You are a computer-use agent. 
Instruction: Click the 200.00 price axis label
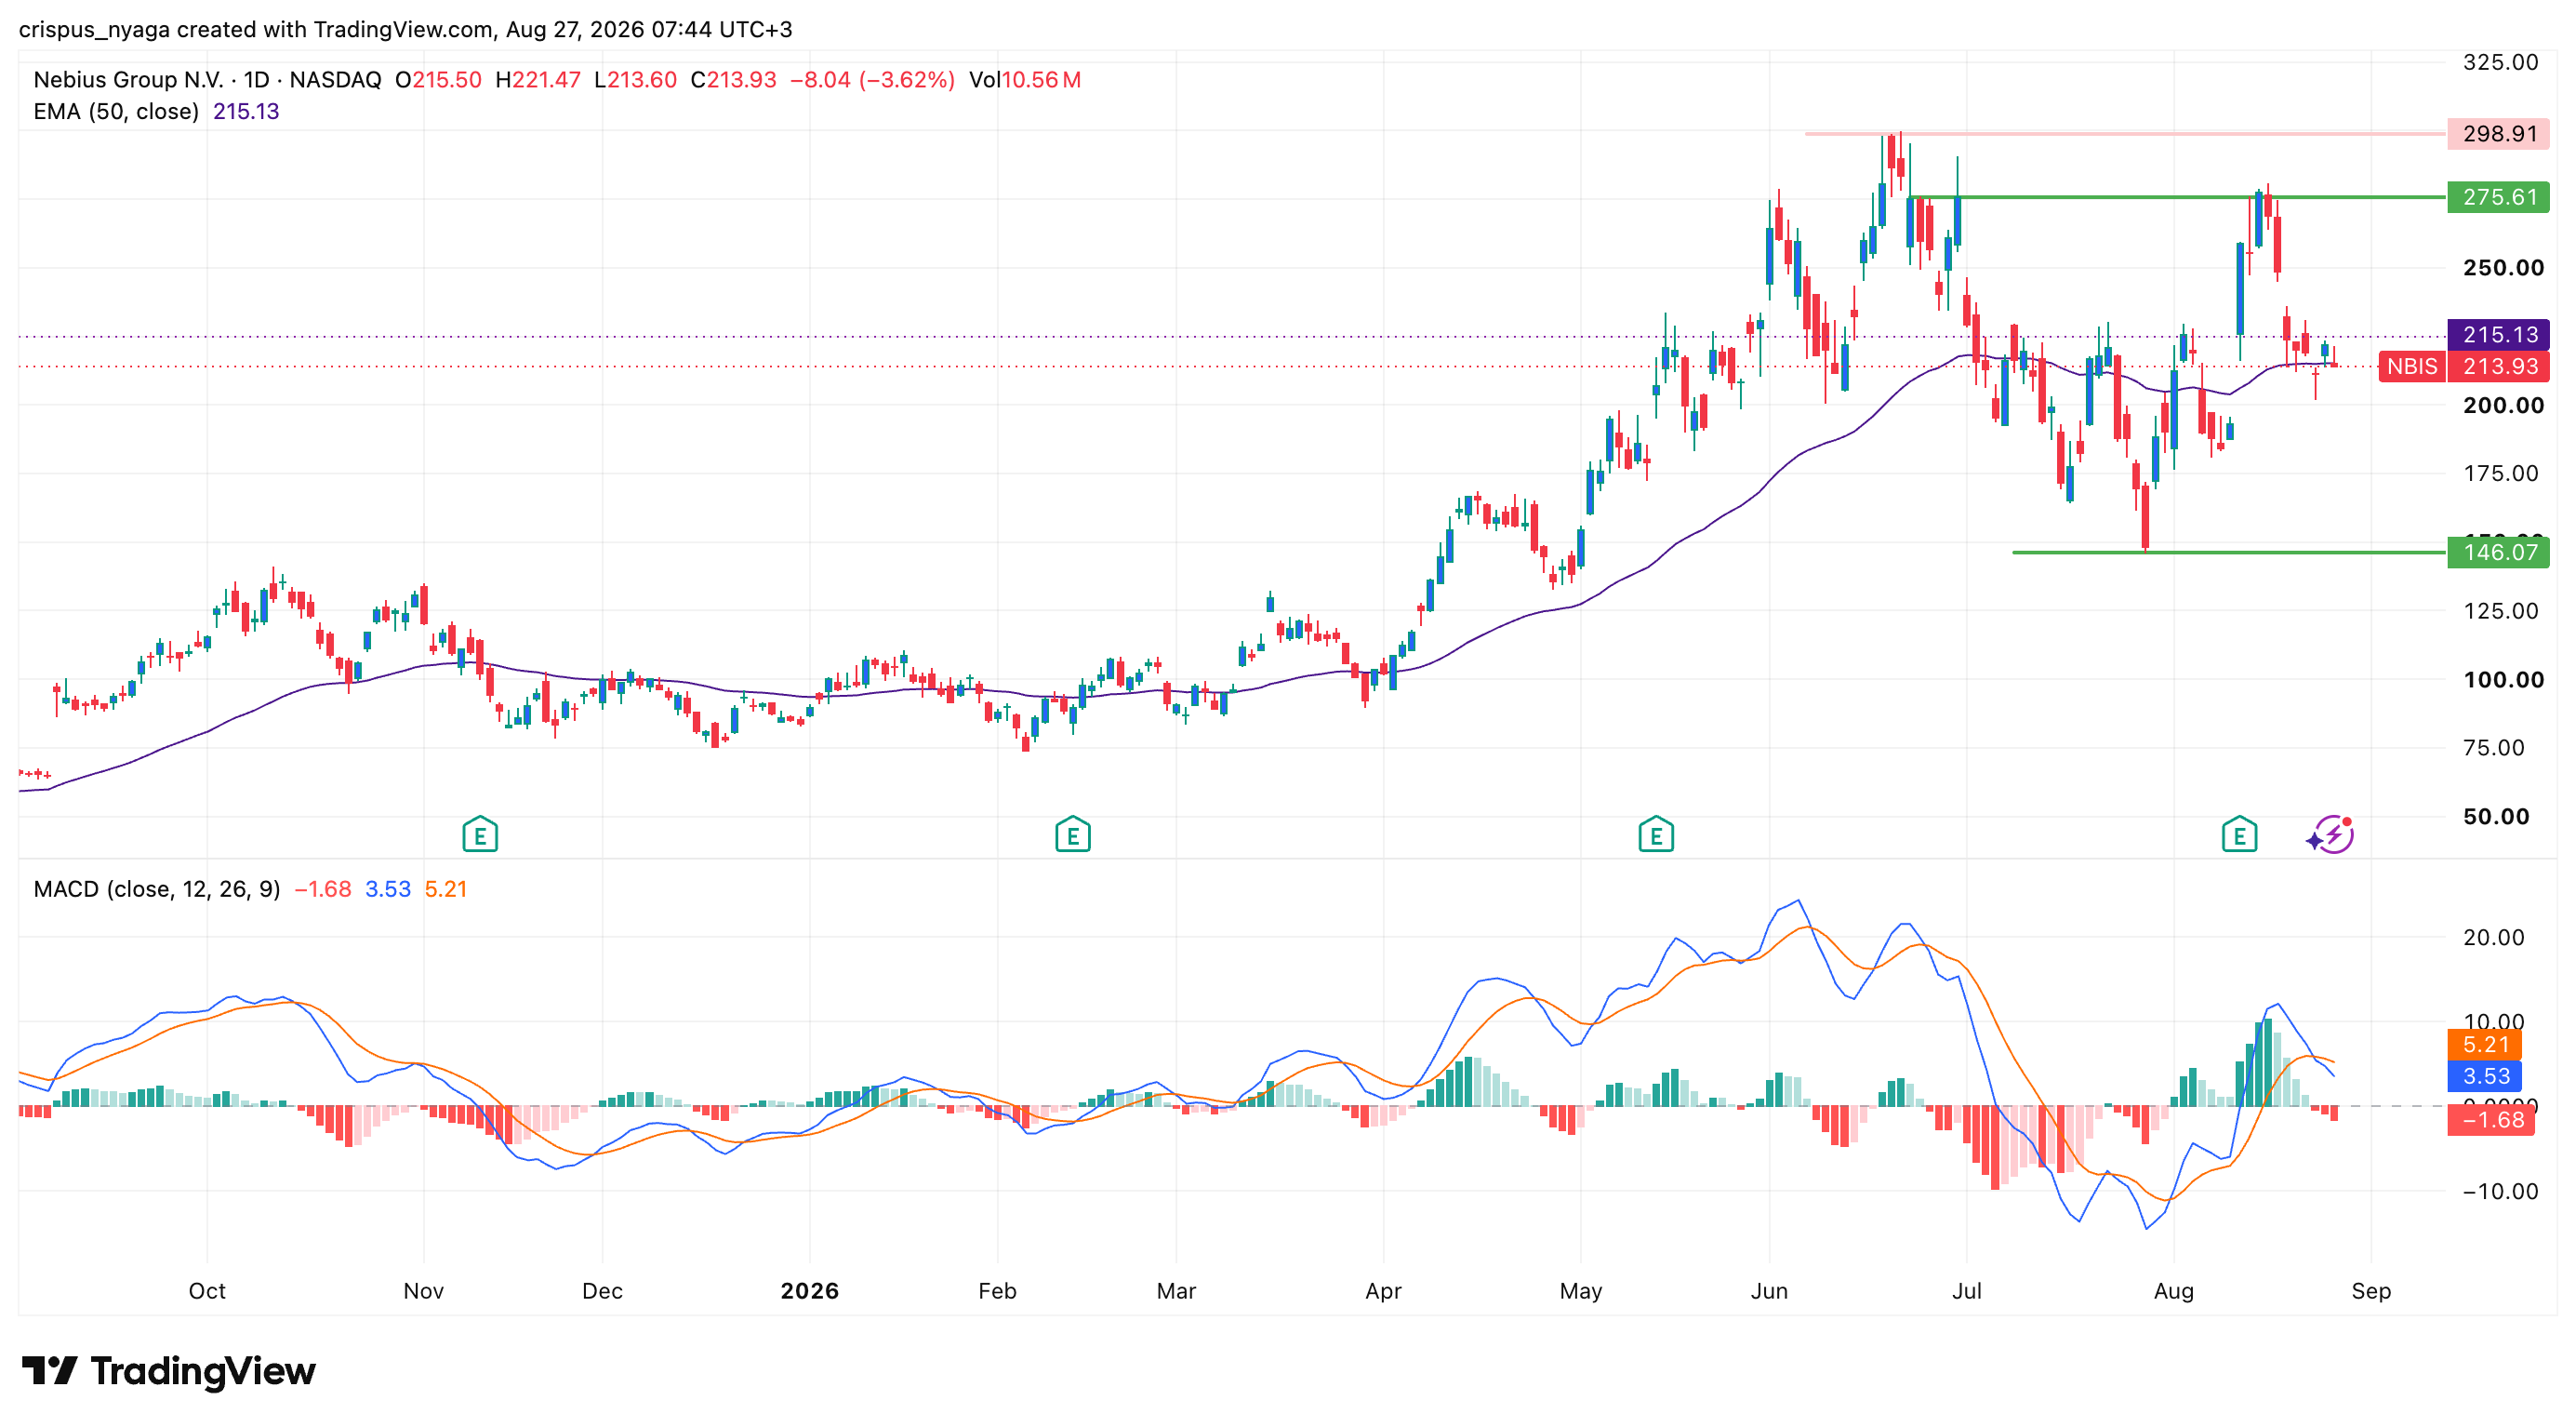click(x=2503, y=405)
